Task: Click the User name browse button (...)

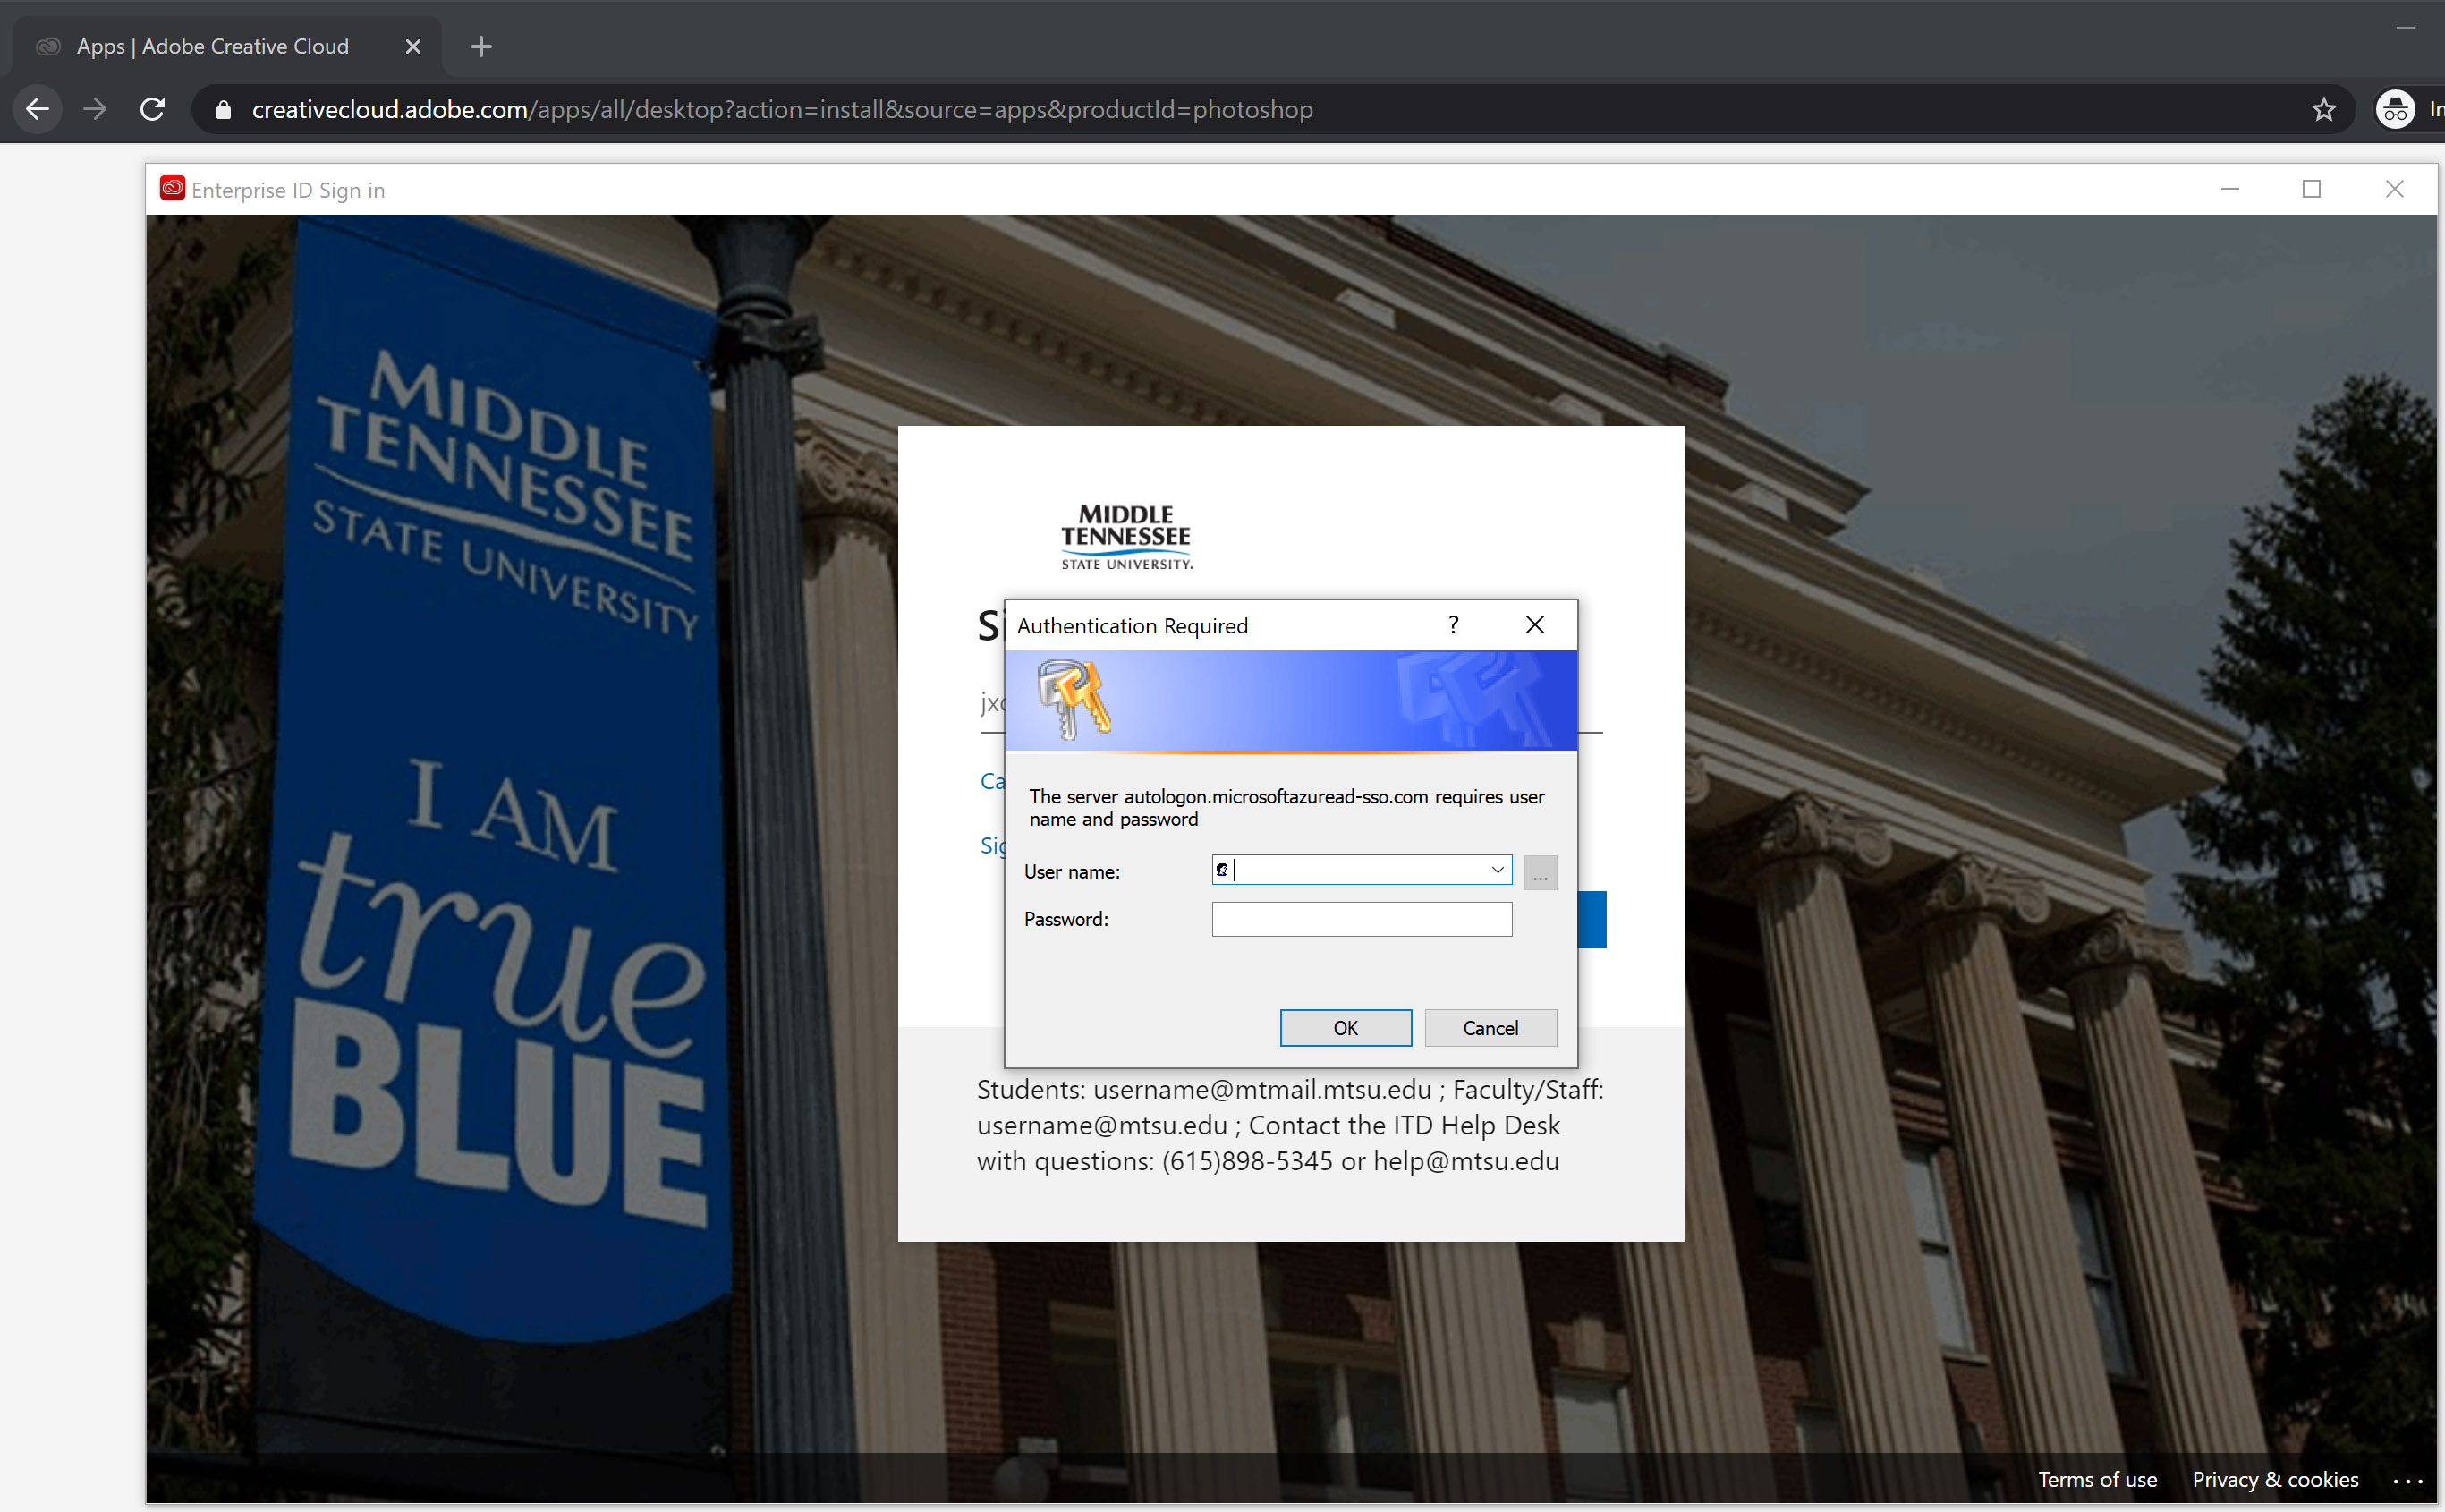Action: pos(1541,871)
